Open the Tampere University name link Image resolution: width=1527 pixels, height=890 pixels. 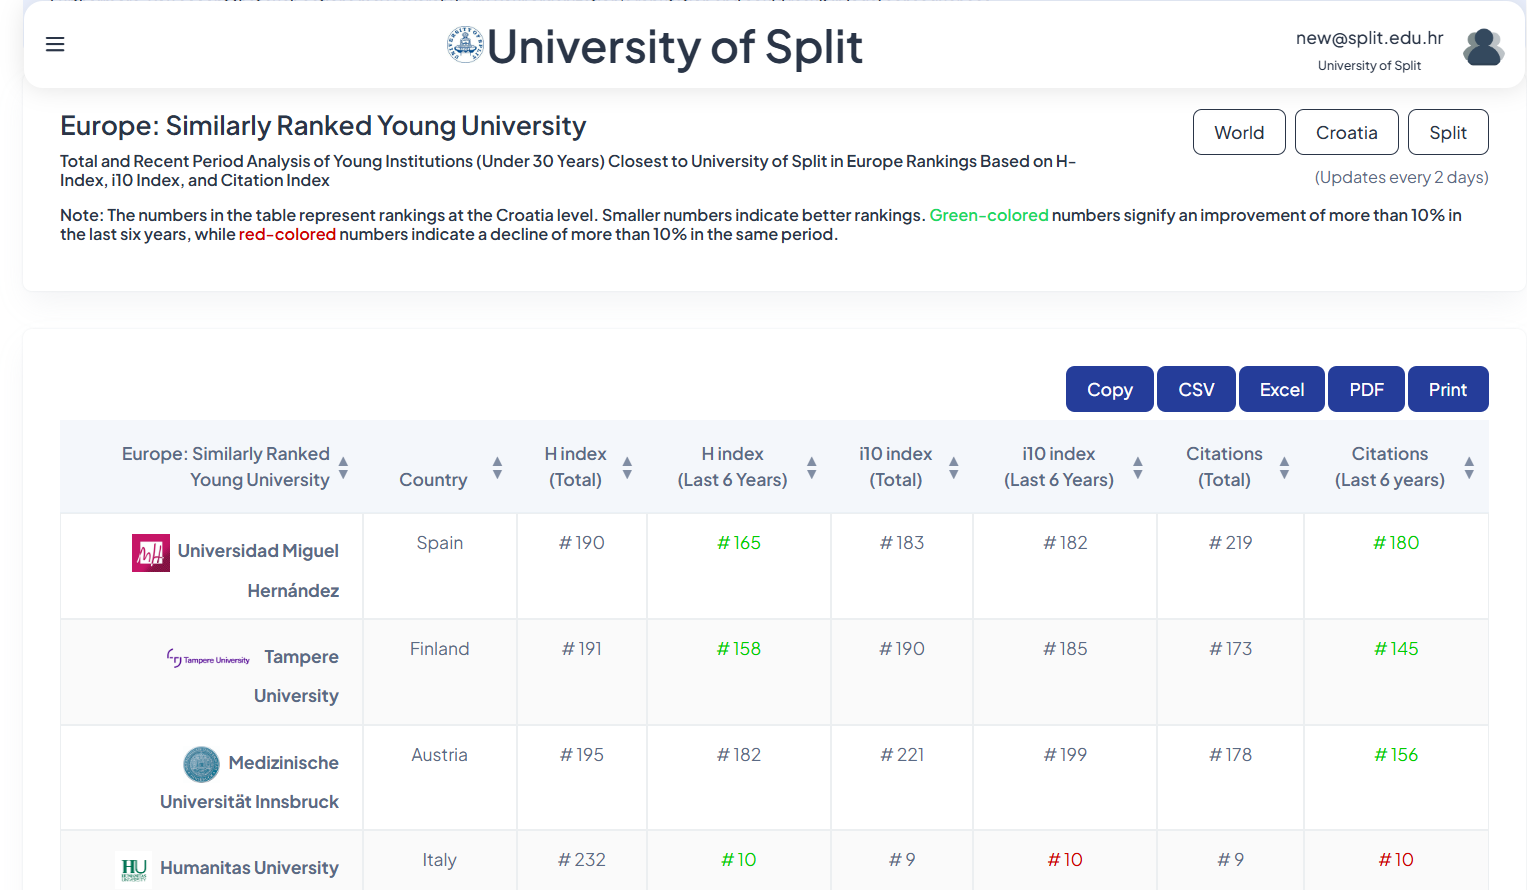pos(297,676)
